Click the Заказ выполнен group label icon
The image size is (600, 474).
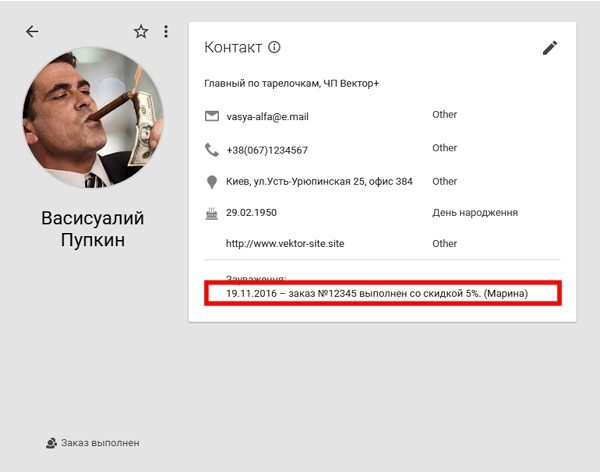point(51,443)
